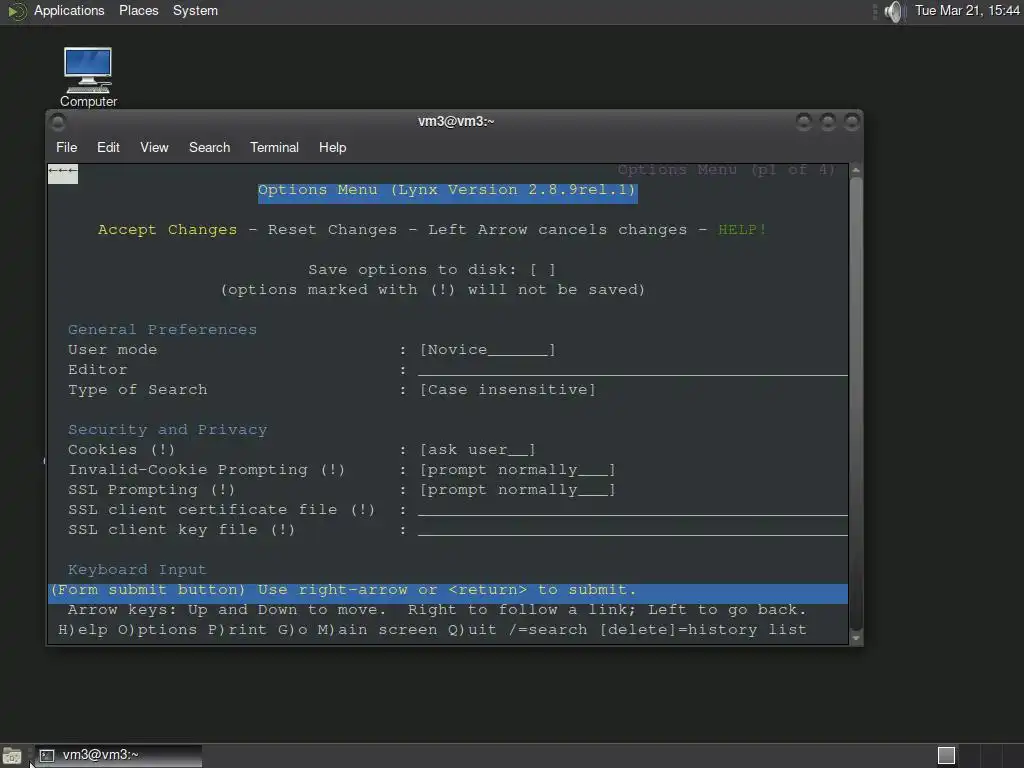The image size is (1024, 768).
Task: Click the Security and Privacy heading
Action: [168, 430]
